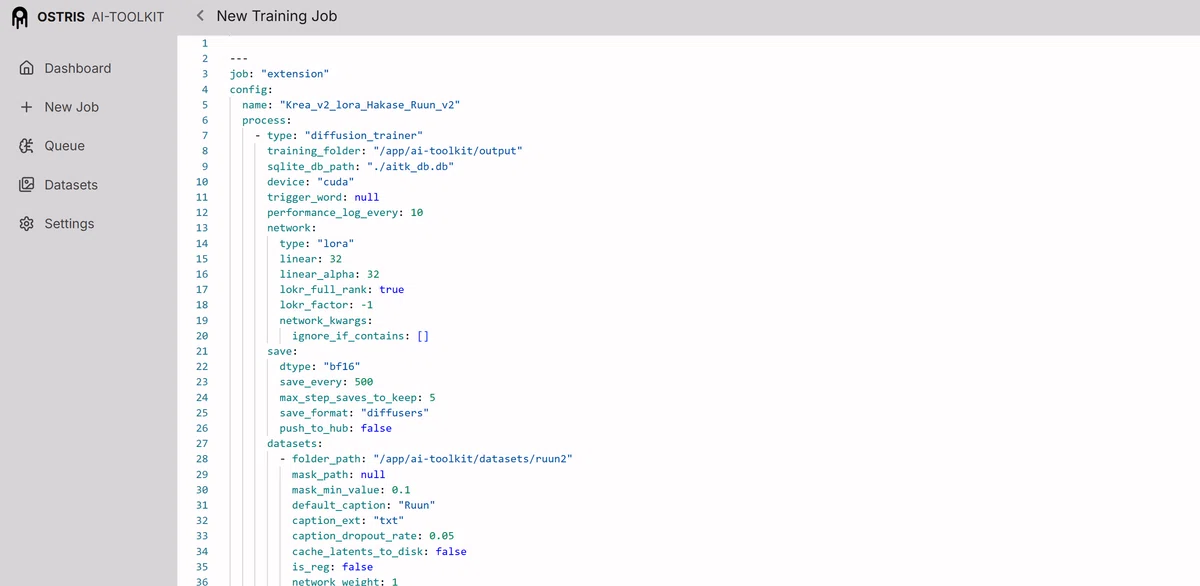Click push_to_hub false value
Viewport: 1200px width, 586px height.
[376, 428]
